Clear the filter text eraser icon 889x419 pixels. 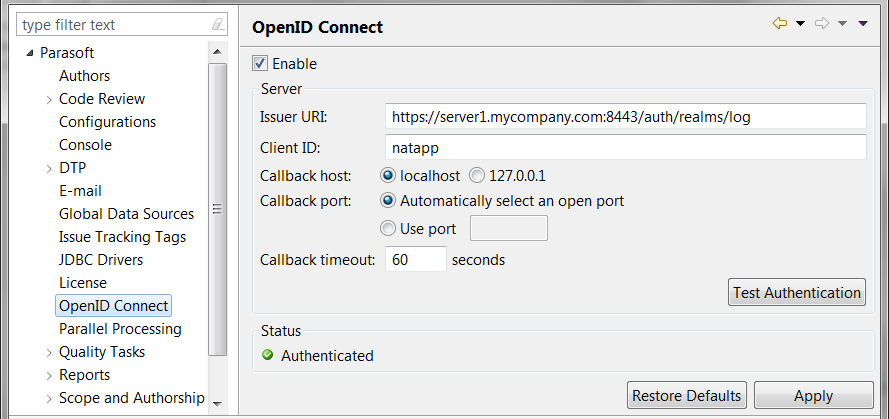pyautogui.click(x=218, y=24)
